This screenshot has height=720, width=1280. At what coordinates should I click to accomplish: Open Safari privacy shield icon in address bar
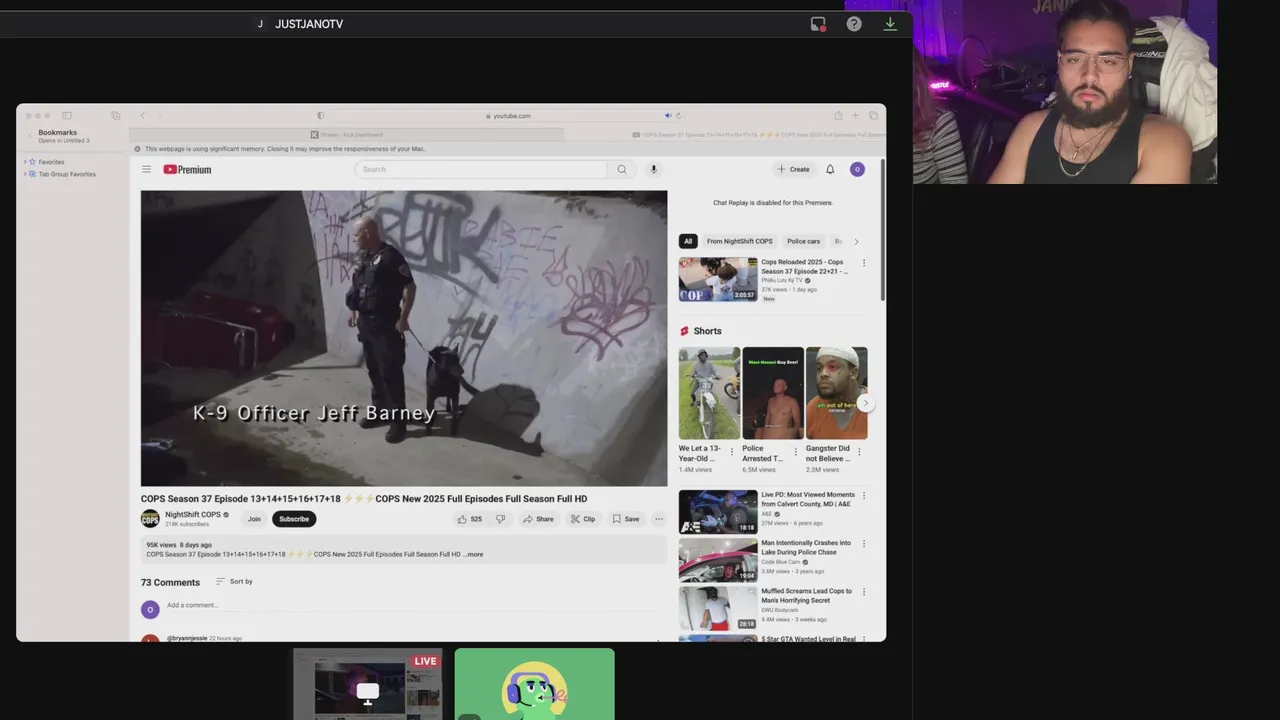pyautogui.click(x=320, y=115)
